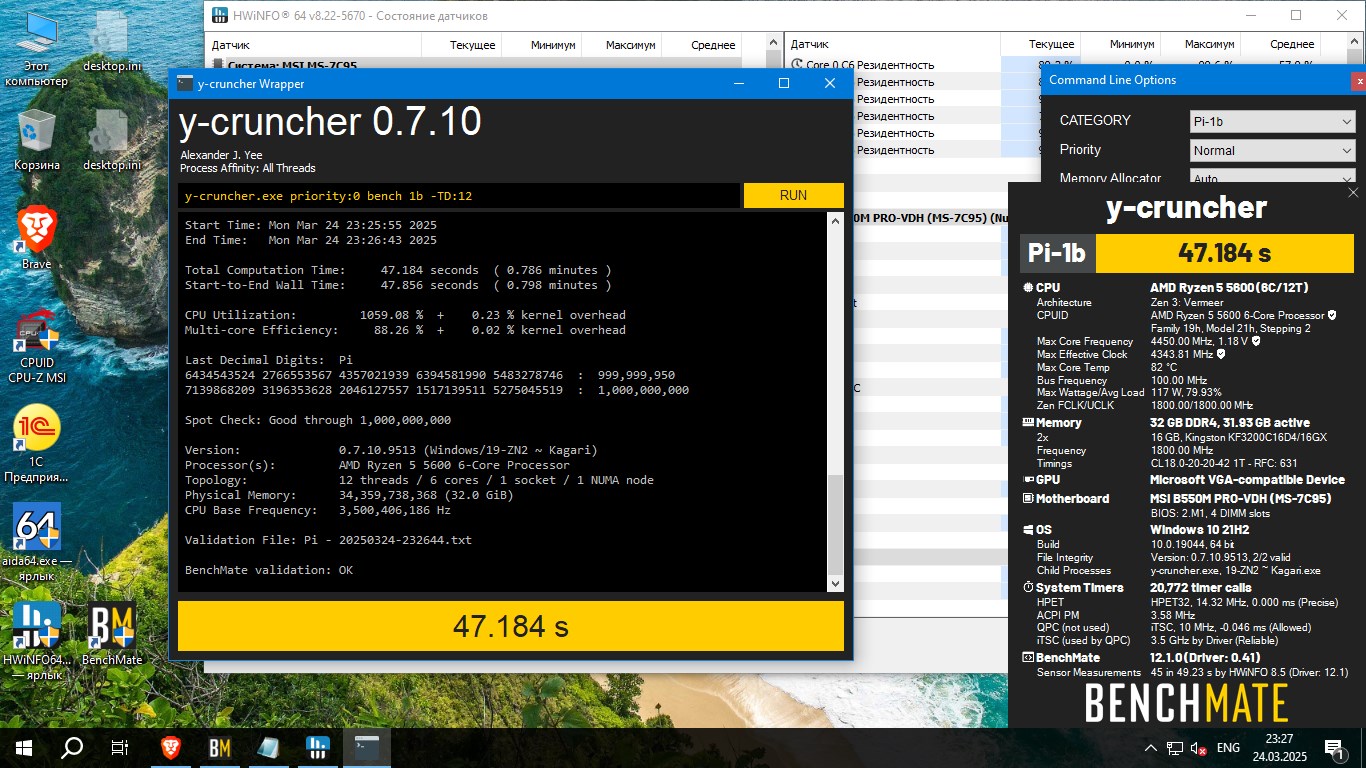Click the console scrollbar up arrow

(x=835, y=220)
